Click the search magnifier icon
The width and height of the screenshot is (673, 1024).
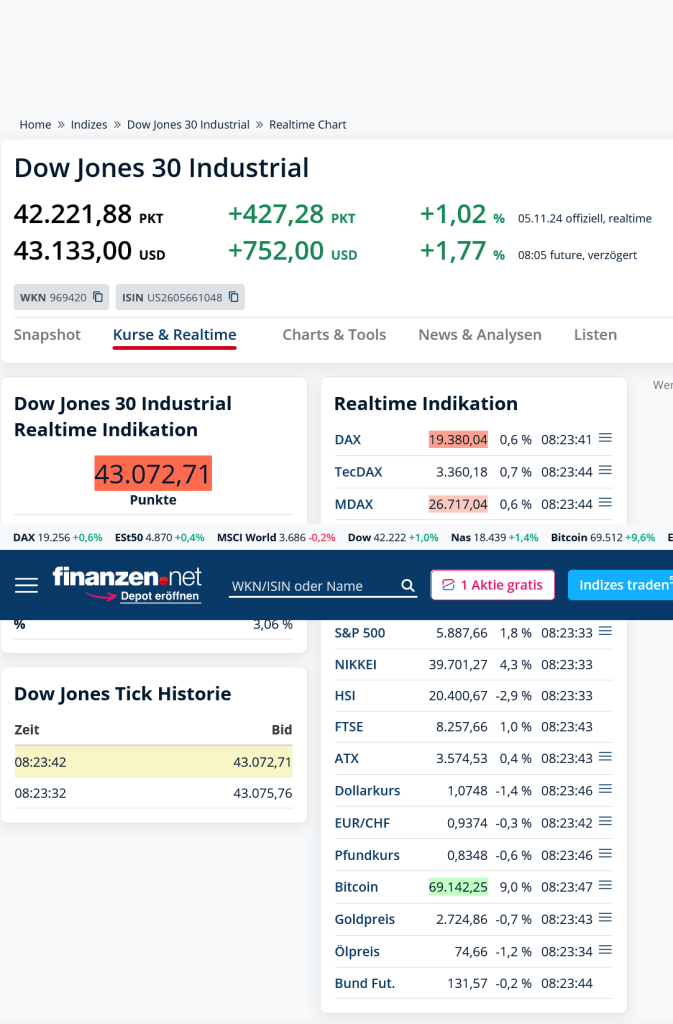(408, 585)
